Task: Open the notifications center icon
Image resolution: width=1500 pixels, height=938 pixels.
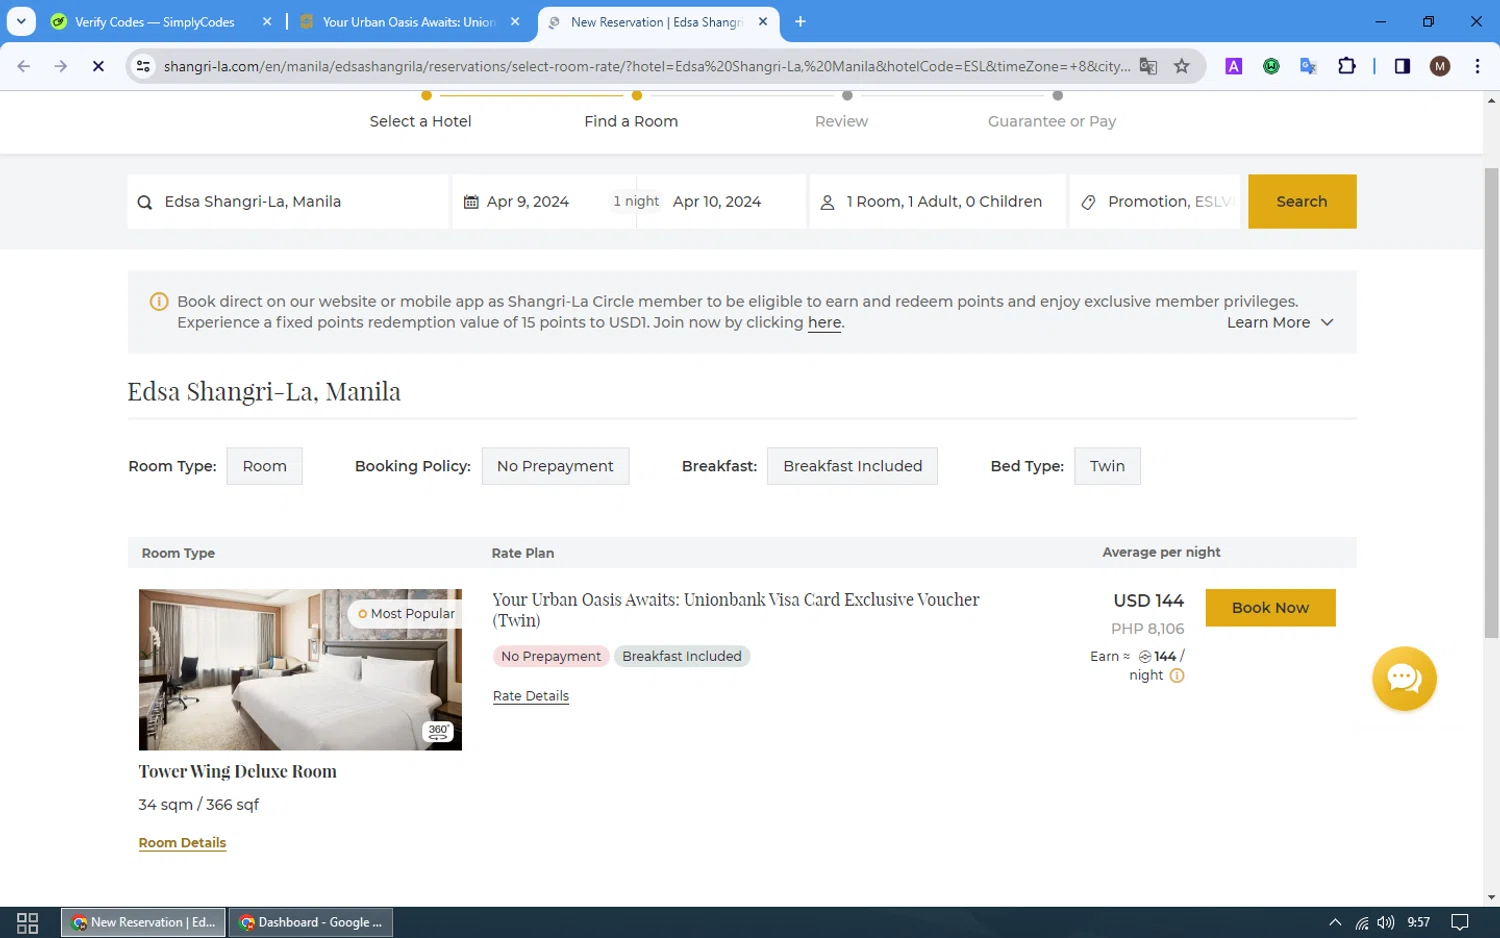Action: click(1460, 923)
